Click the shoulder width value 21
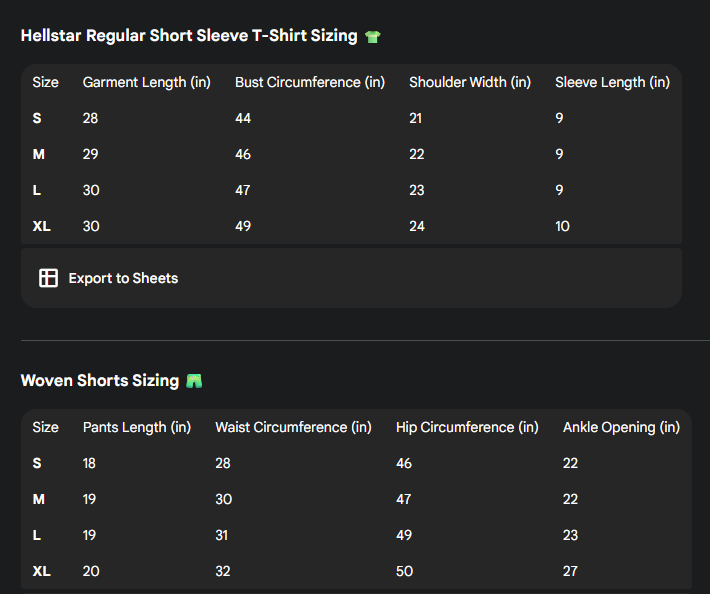This screenshot has width=710, height=594. pyautogui.click(x=416, y=118)
